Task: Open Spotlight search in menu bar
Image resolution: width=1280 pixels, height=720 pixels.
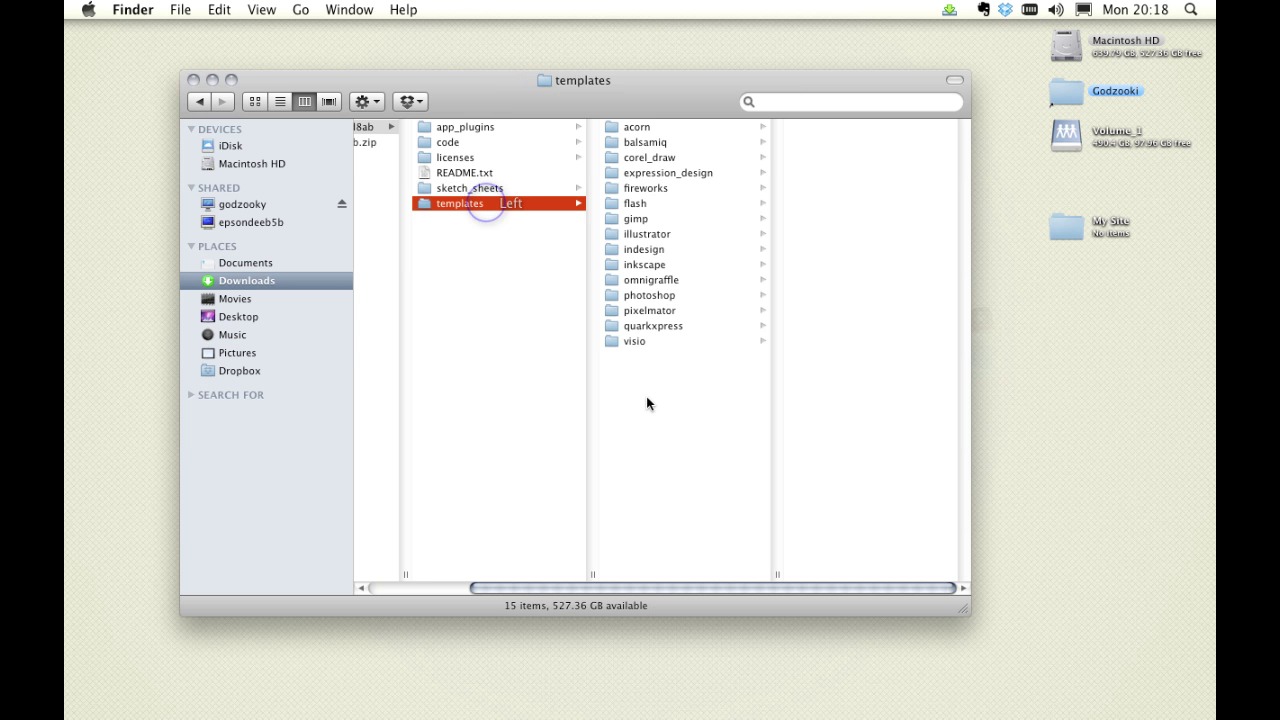Action: click(1191, 10)
